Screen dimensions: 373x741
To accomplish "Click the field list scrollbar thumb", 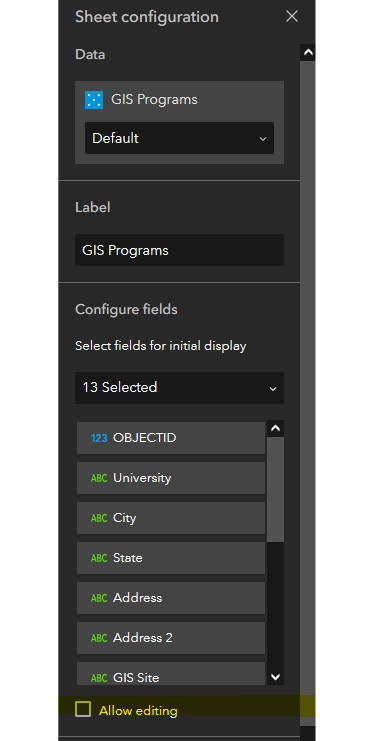I will (x=276, y=490).
